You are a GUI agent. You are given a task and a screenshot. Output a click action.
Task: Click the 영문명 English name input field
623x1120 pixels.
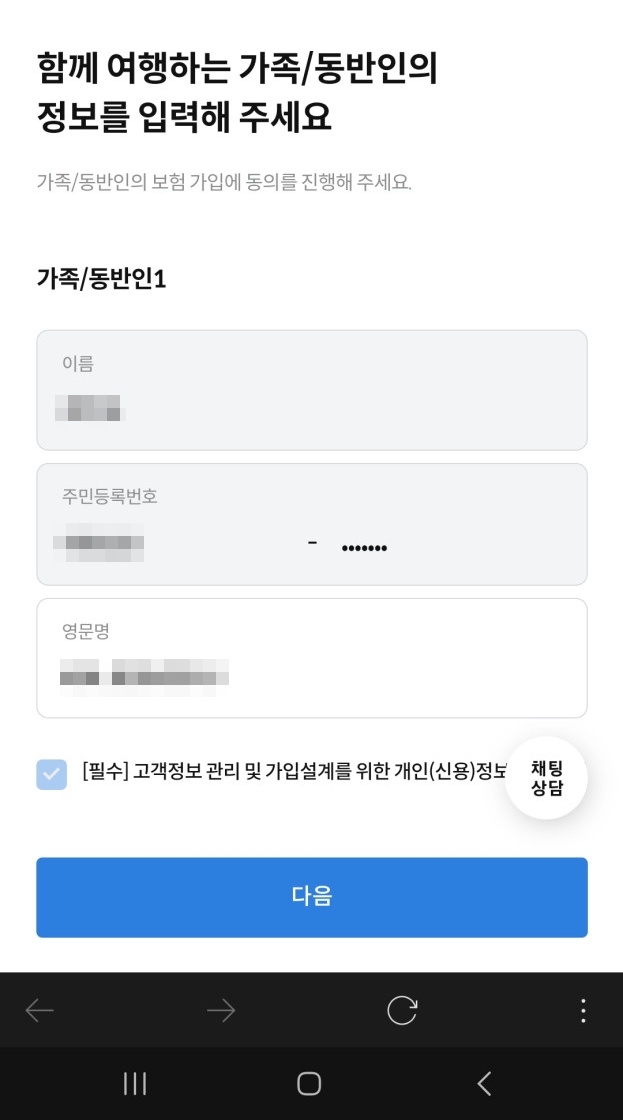[x=311, y=658]
